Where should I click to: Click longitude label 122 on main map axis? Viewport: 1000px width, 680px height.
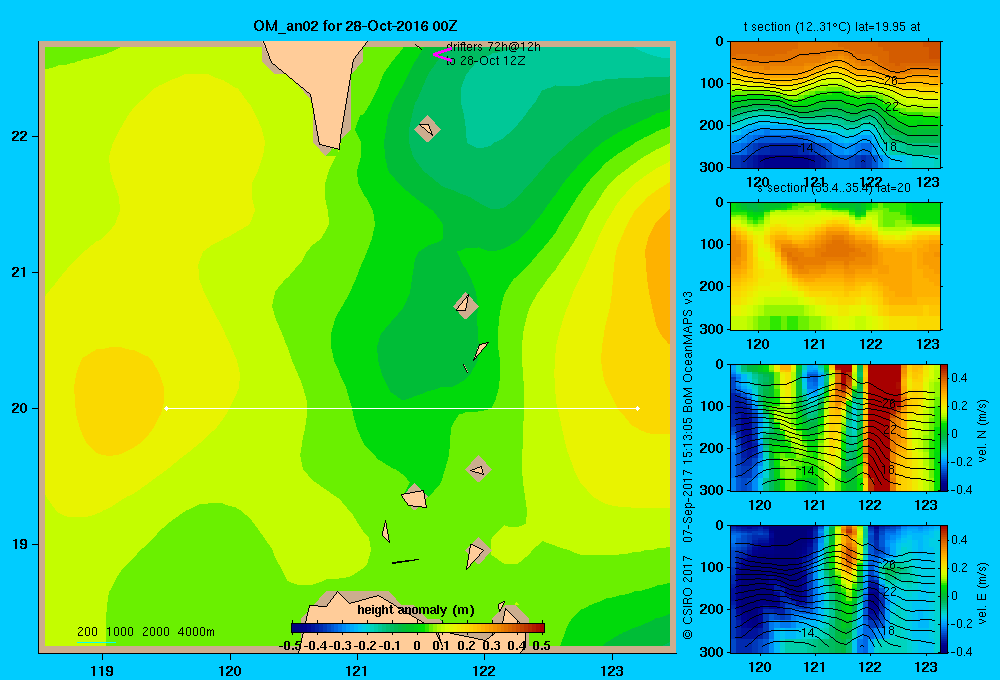point(484,671)
